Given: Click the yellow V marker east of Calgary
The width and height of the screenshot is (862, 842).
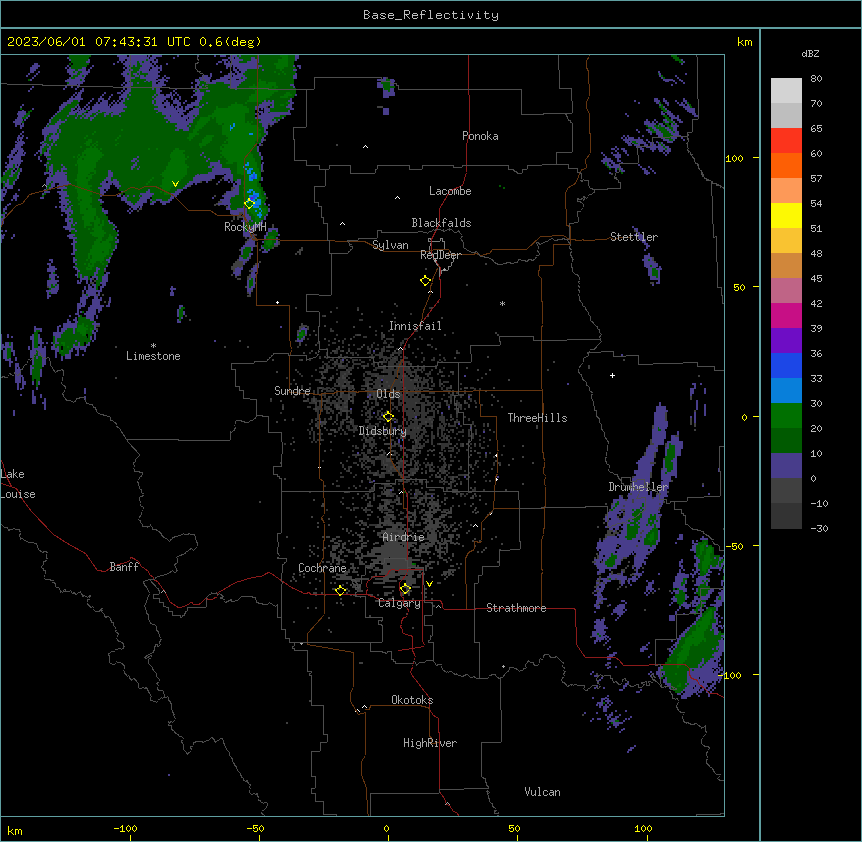Looking at the screenshot, I should tap(429, 584).
